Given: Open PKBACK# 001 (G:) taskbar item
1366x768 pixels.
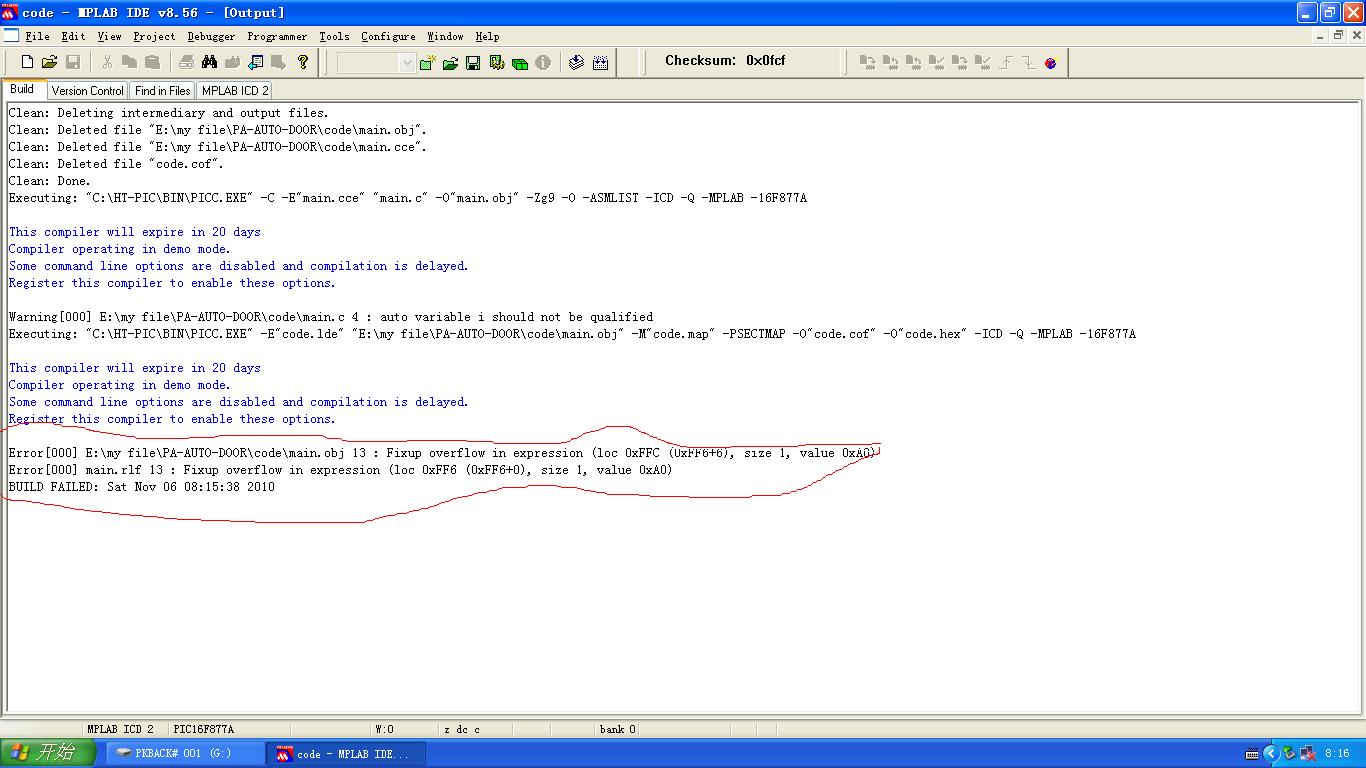Looking at the screenshot, I should (x=185, y=753).
